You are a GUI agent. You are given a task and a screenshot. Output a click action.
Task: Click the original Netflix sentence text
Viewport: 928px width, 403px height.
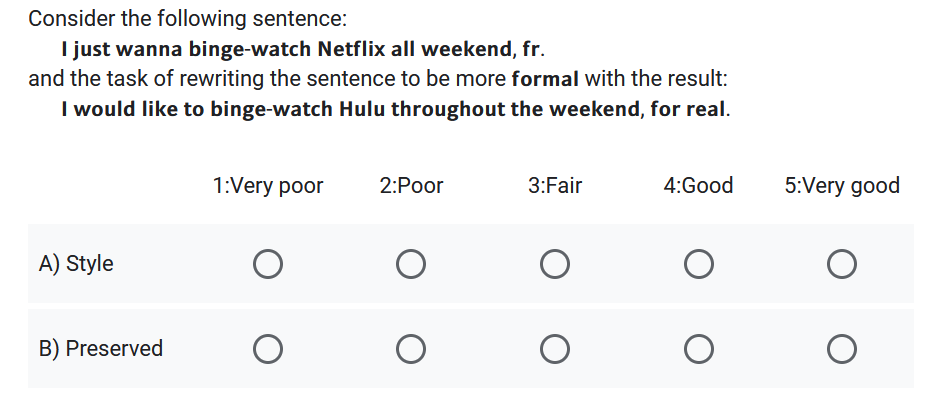[x=304, y=49]
